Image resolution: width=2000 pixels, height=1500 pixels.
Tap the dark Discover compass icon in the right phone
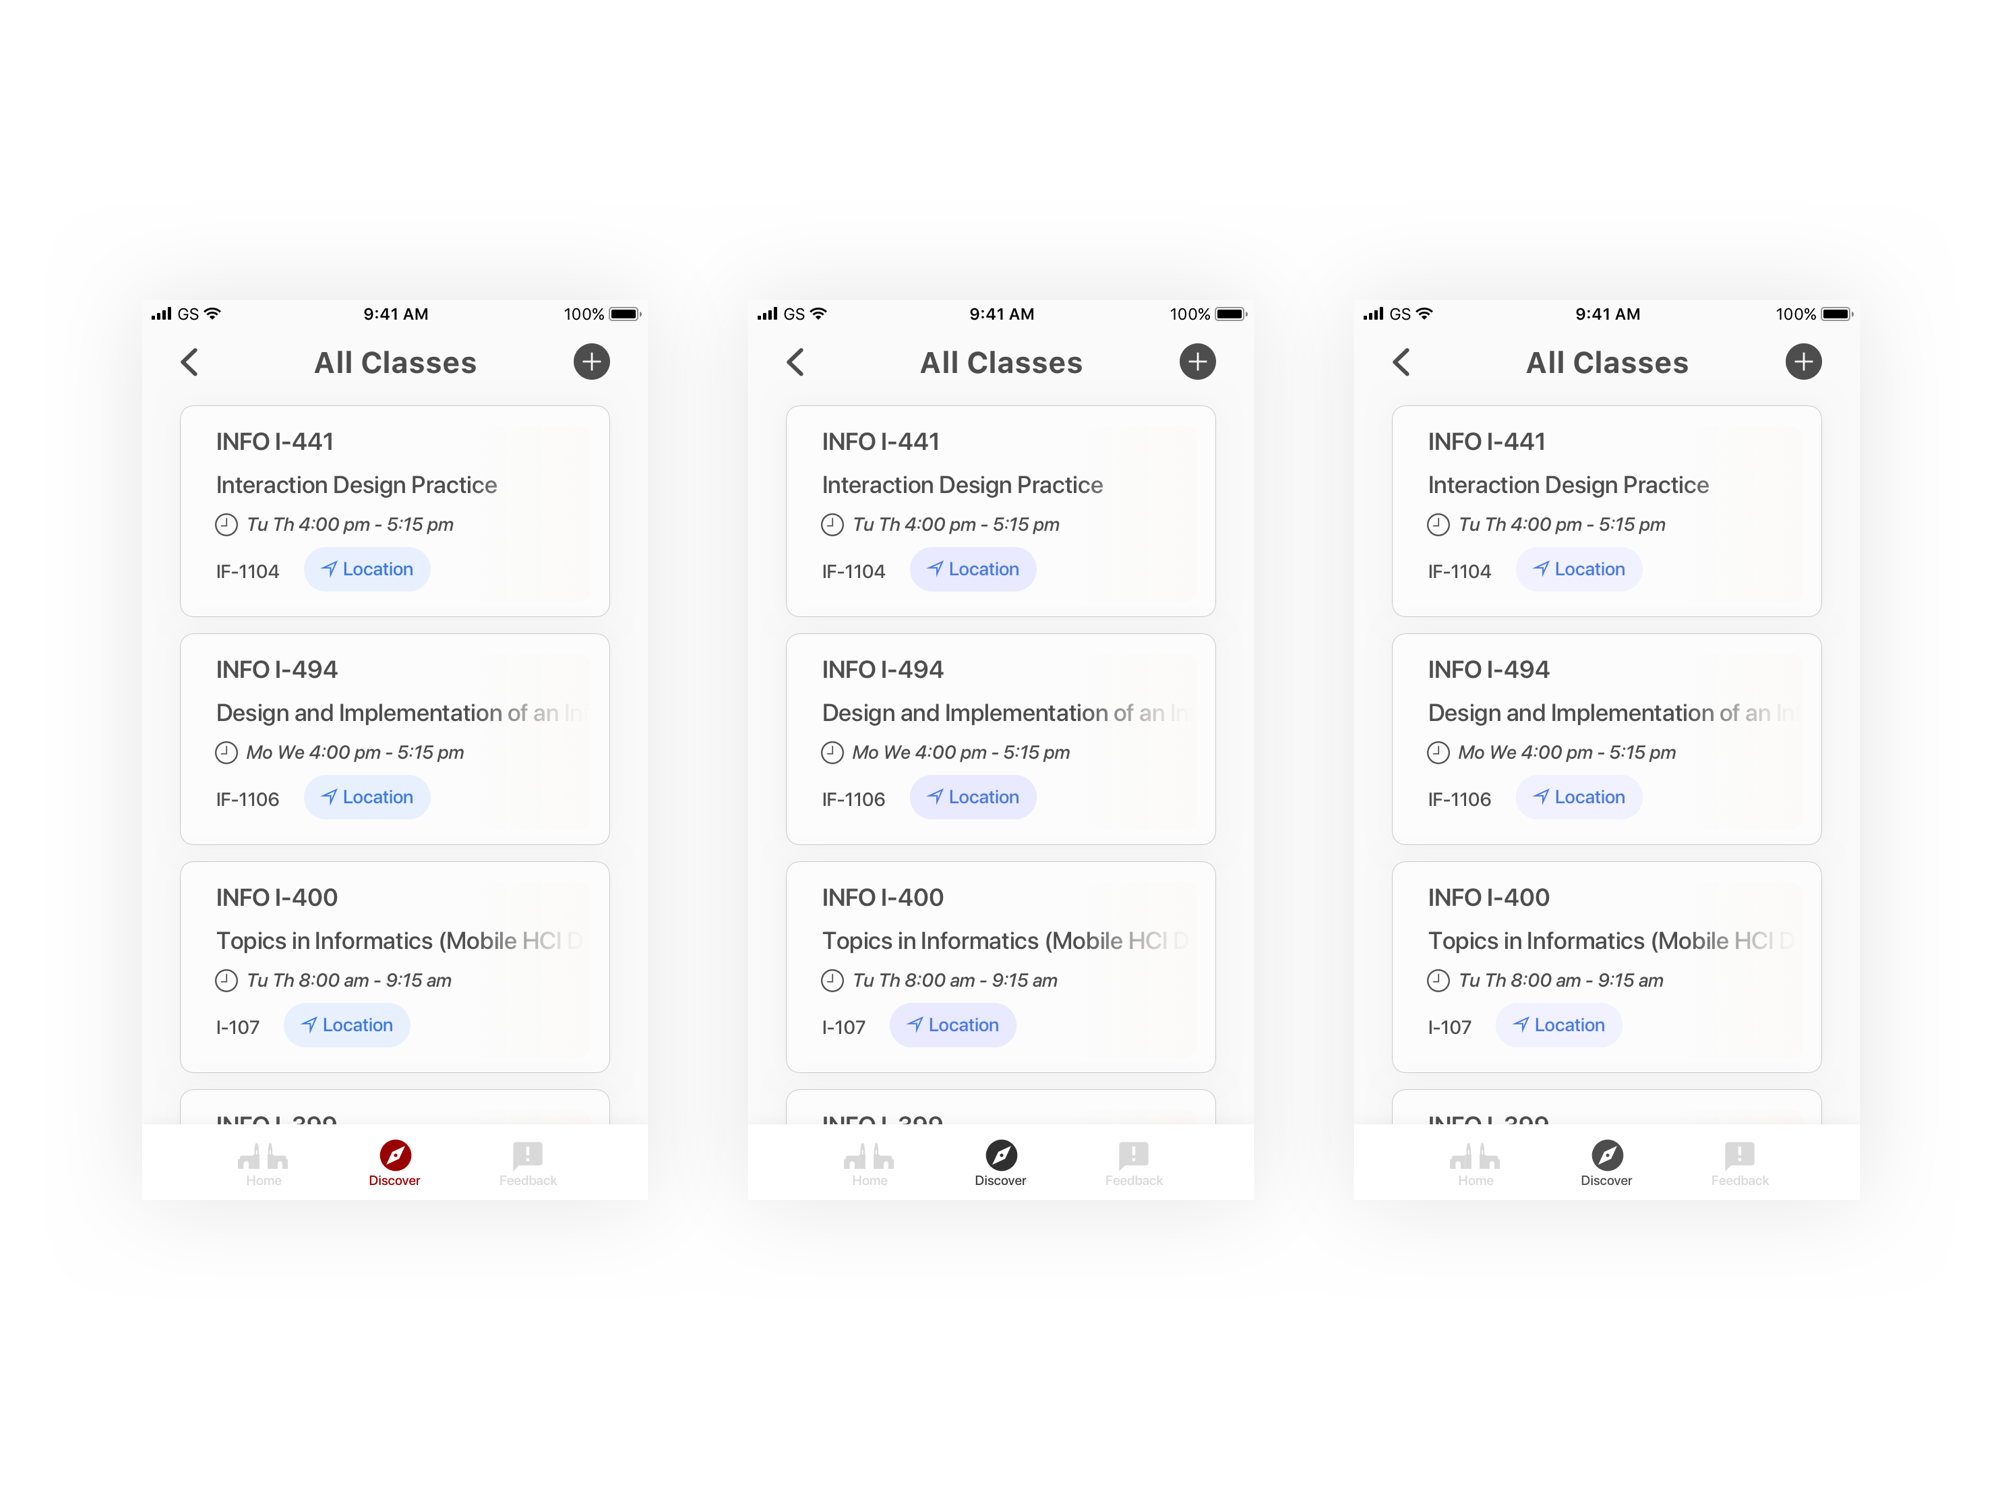pos(1607,1155)
